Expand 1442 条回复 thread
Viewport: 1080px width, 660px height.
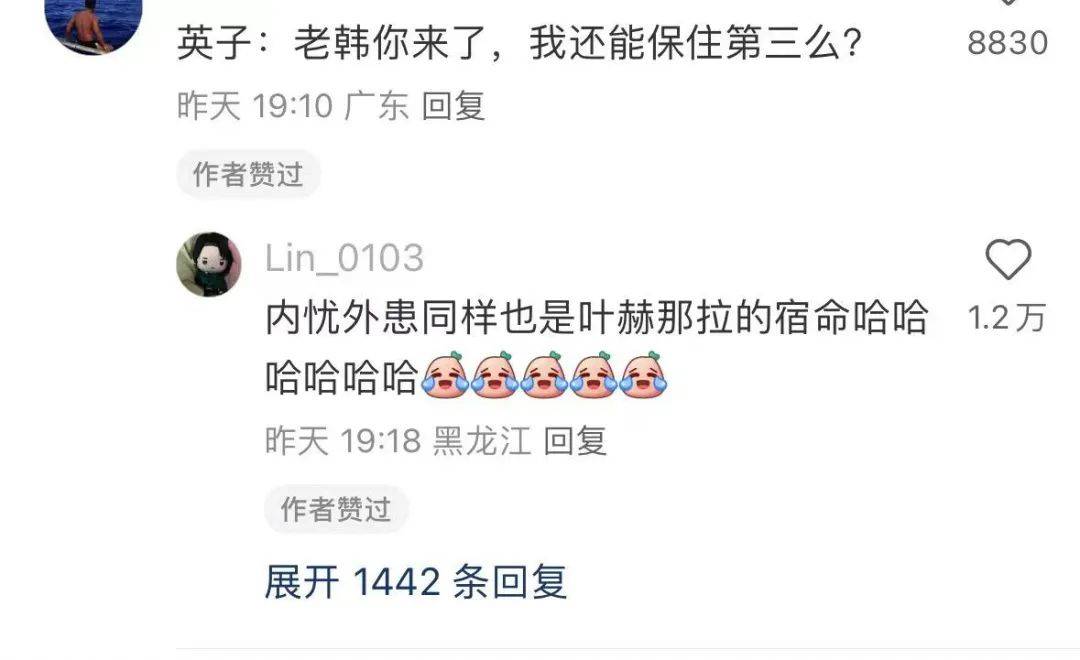pyautogui.click(x=416, y=582)
